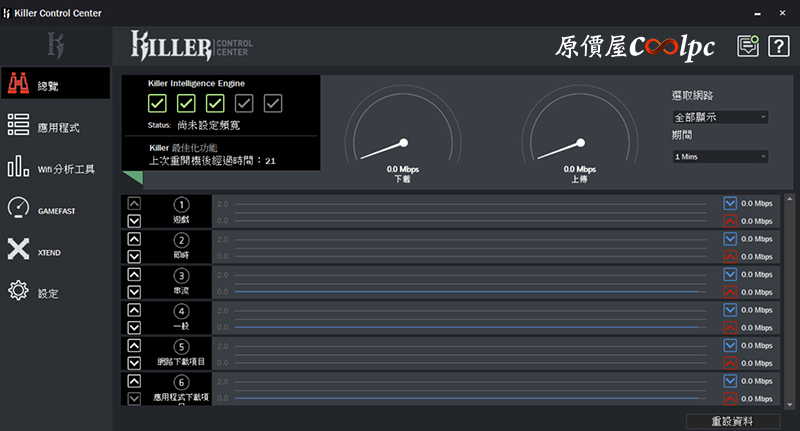This screenshot has width=800, height=431.
Task: Open the 總覽 overview tab
Action: click(x=55, y=83)
